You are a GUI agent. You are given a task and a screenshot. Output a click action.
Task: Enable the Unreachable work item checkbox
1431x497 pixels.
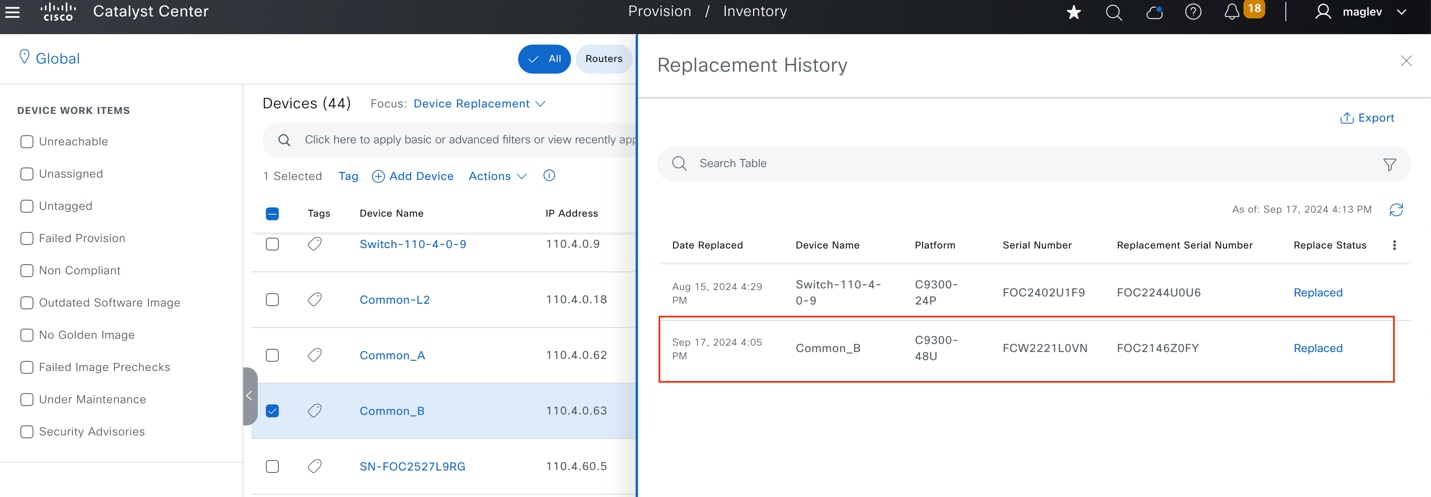click(x=27, y=142)
